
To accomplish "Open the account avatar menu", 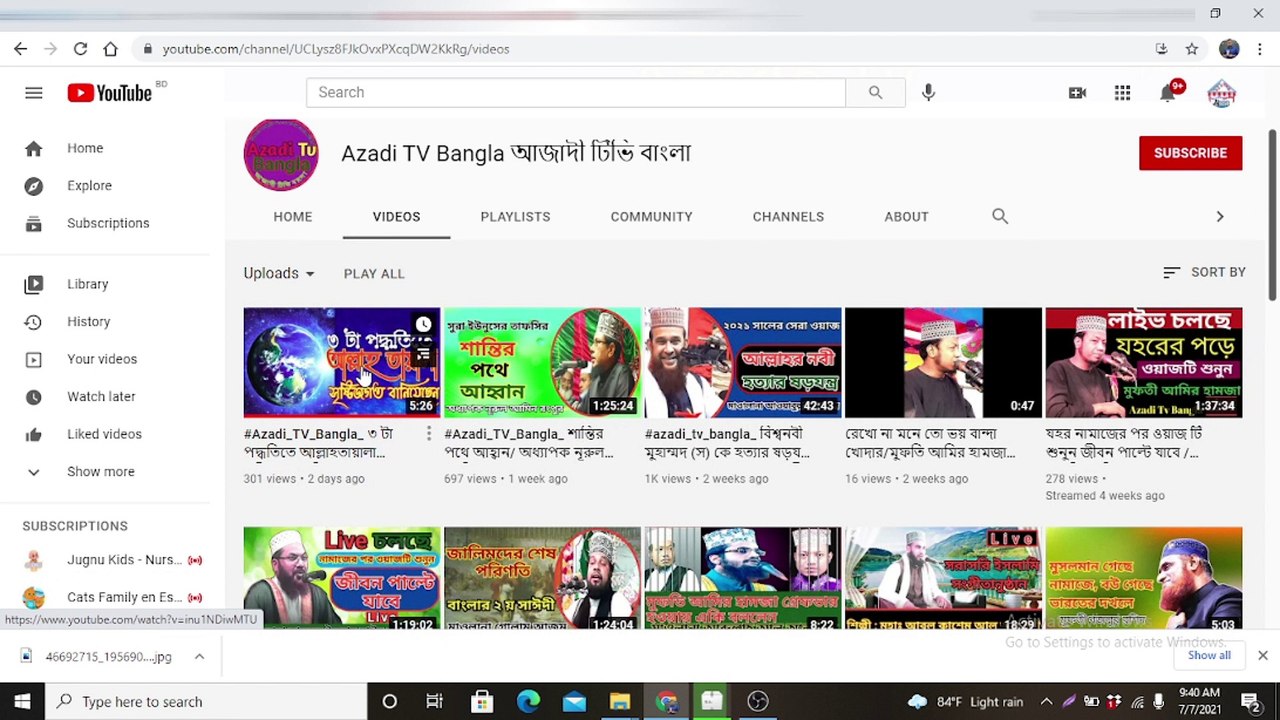I will [x=1221, y=93].
